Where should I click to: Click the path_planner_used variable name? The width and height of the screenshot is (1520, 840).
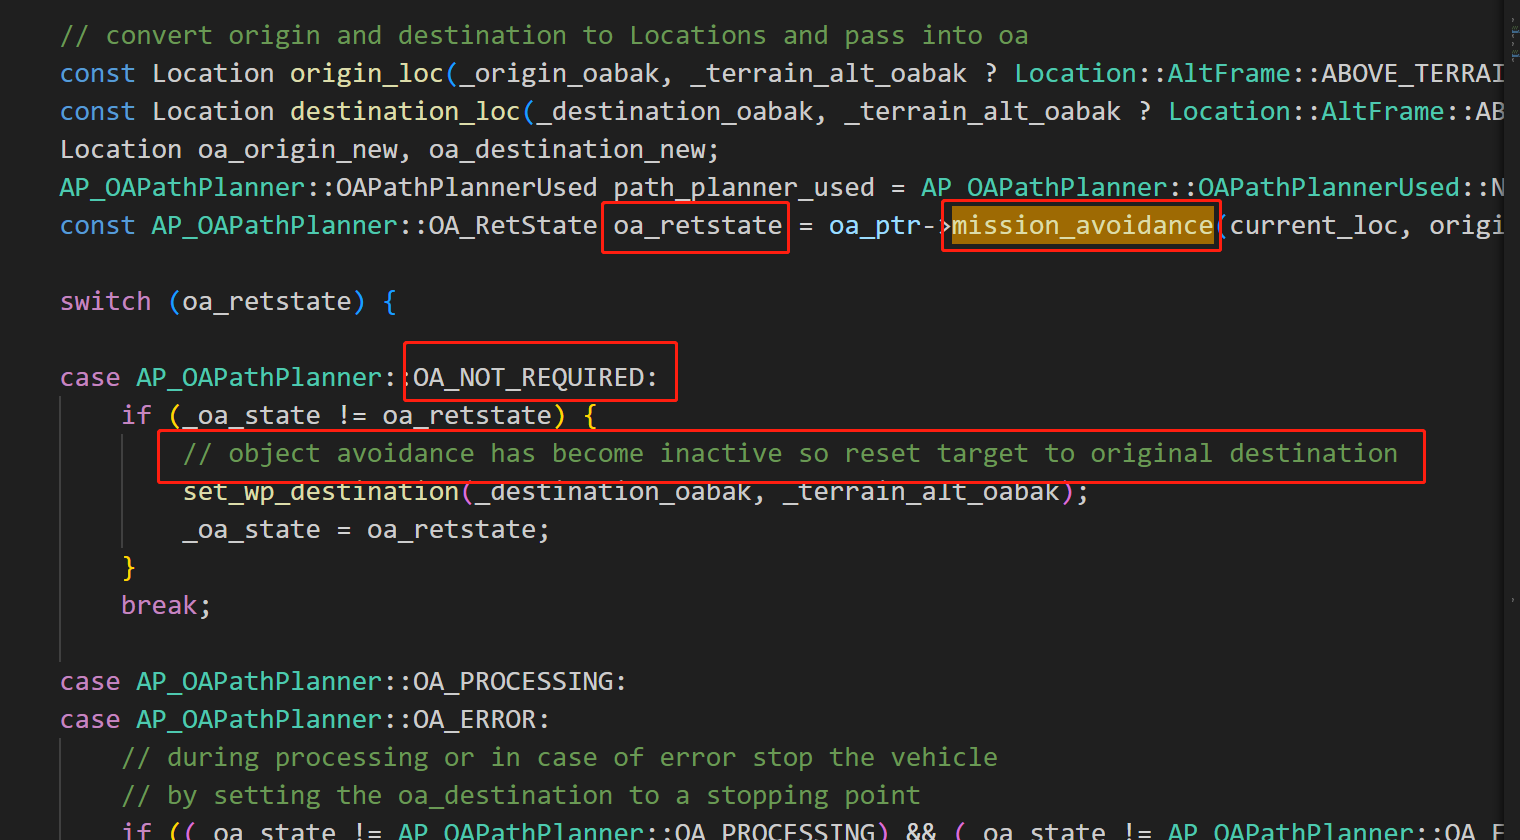pyautogui.click(x=744, y=188)
